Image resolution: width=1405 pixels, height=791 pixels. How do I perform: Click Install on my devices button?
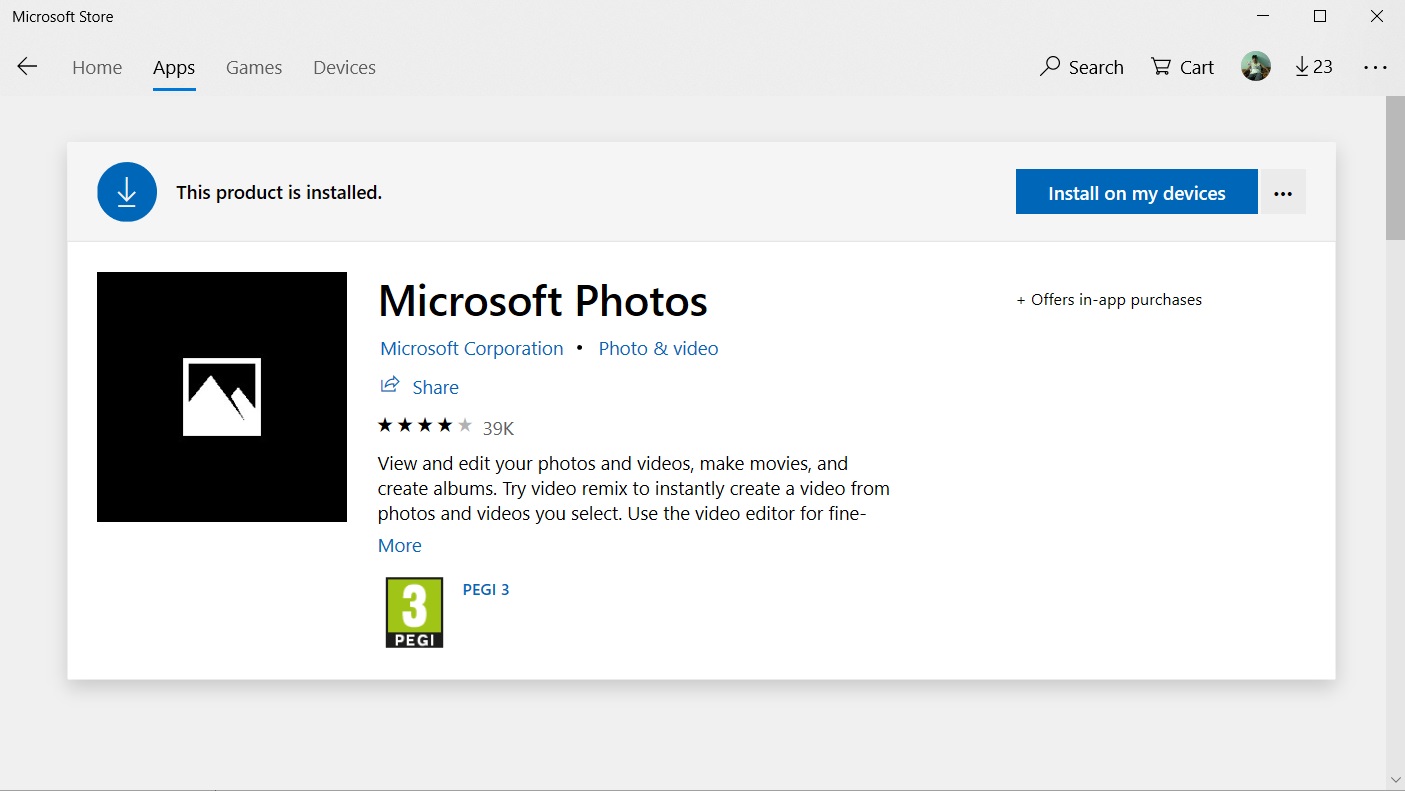coord(1136,193)
